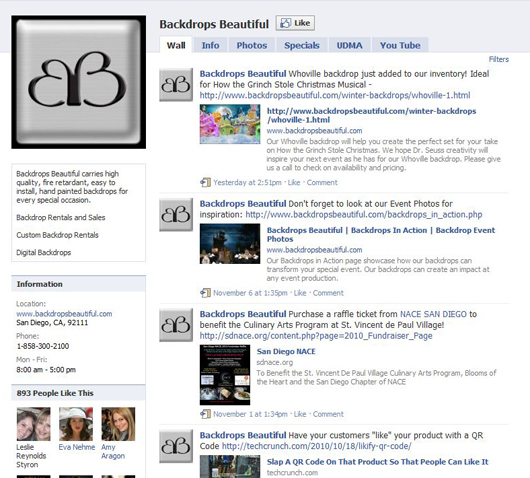Click Backdrops Beautiful name on raffle post
Screen dimensions: 530x478
pyautogui.click(x=243, y=314)
